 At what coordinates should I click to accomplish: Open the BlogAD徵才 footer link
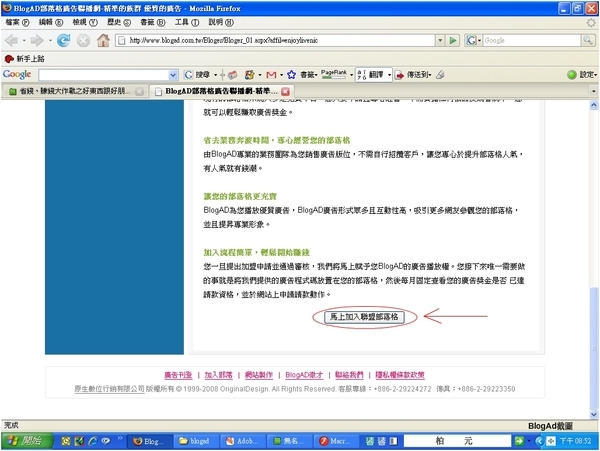click(304, 375)
